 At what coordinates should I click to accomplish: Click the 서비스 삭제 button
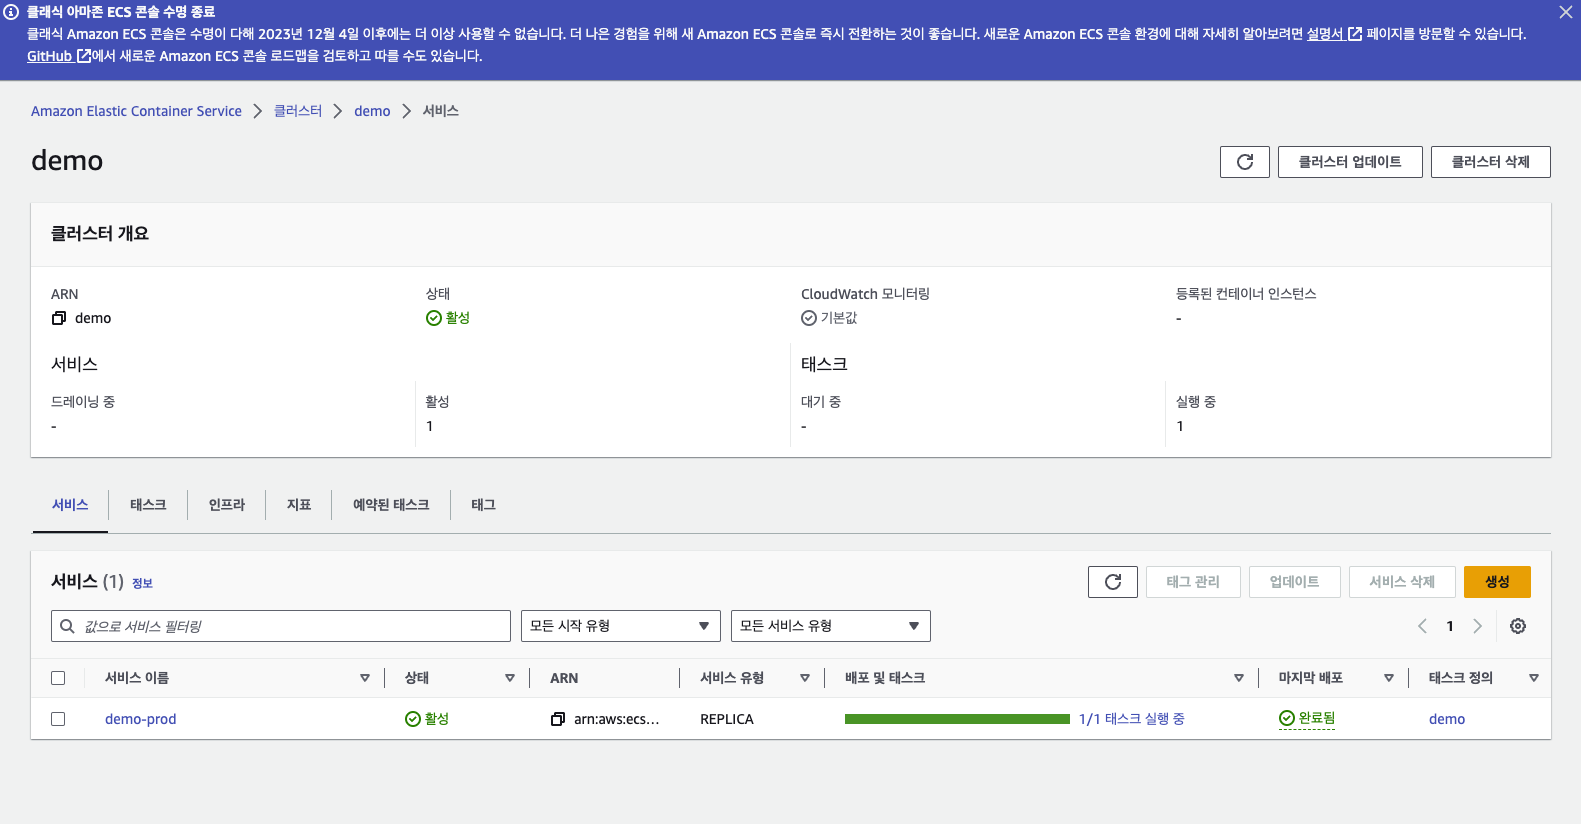pos(1402,582)
